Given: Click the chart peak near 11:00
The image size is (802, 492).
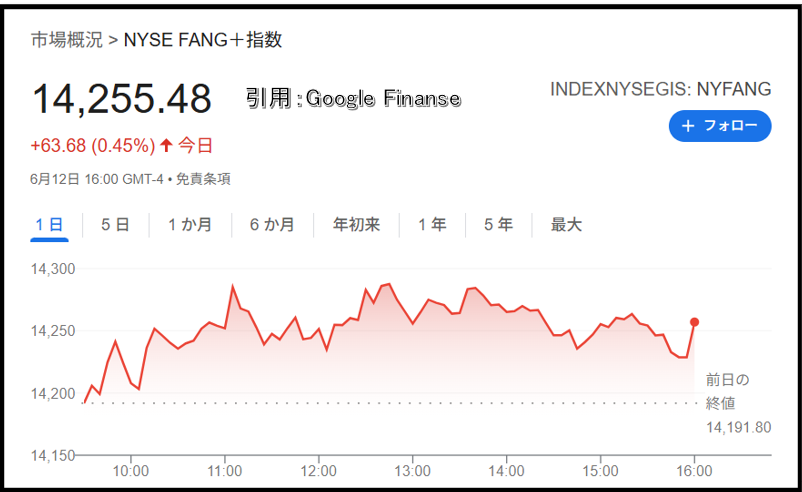Looking at the screenshot, I should [x=233, y=287].
